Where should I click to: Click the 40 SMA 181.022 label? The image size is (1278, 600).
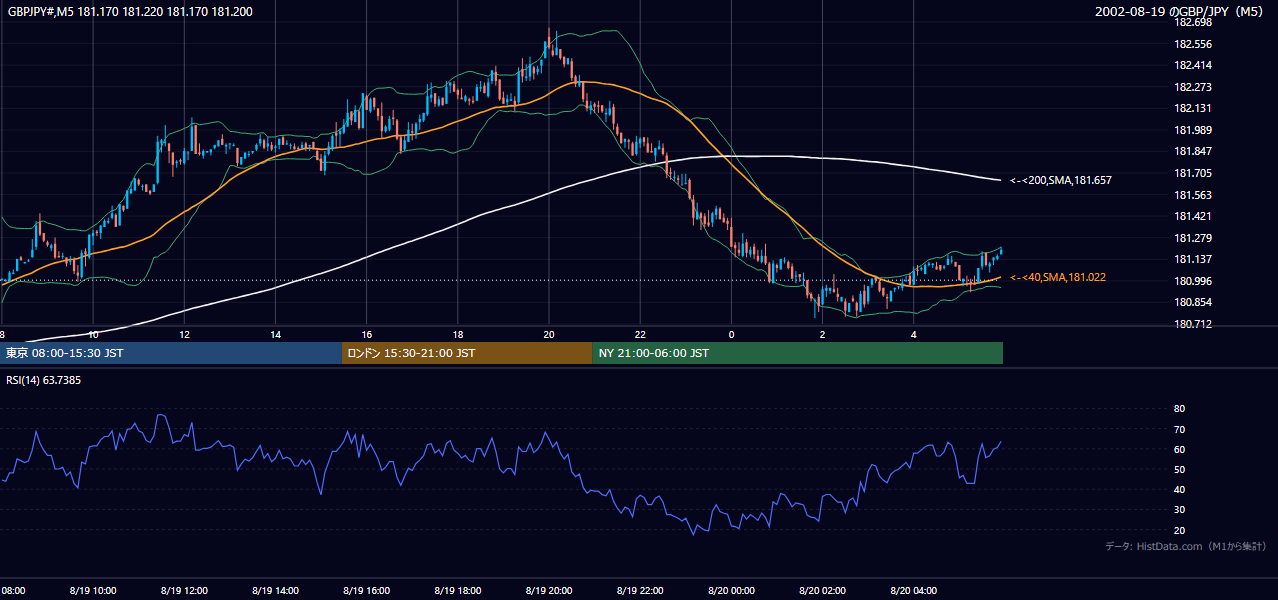[1058, 277]
